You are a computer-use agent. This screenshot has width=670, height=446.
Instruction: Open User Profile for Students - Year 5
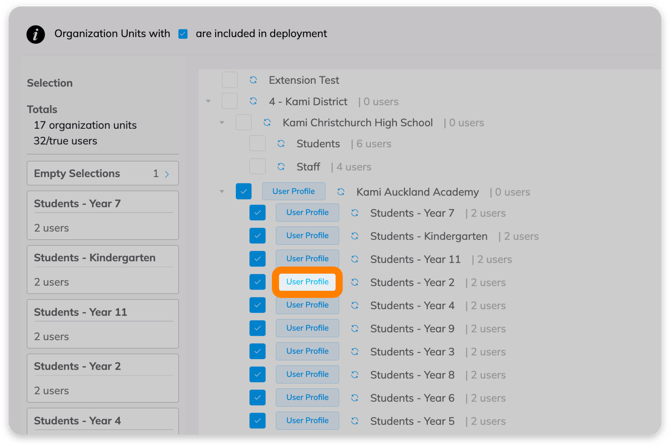pyautogui.click(x=307, y=420)
